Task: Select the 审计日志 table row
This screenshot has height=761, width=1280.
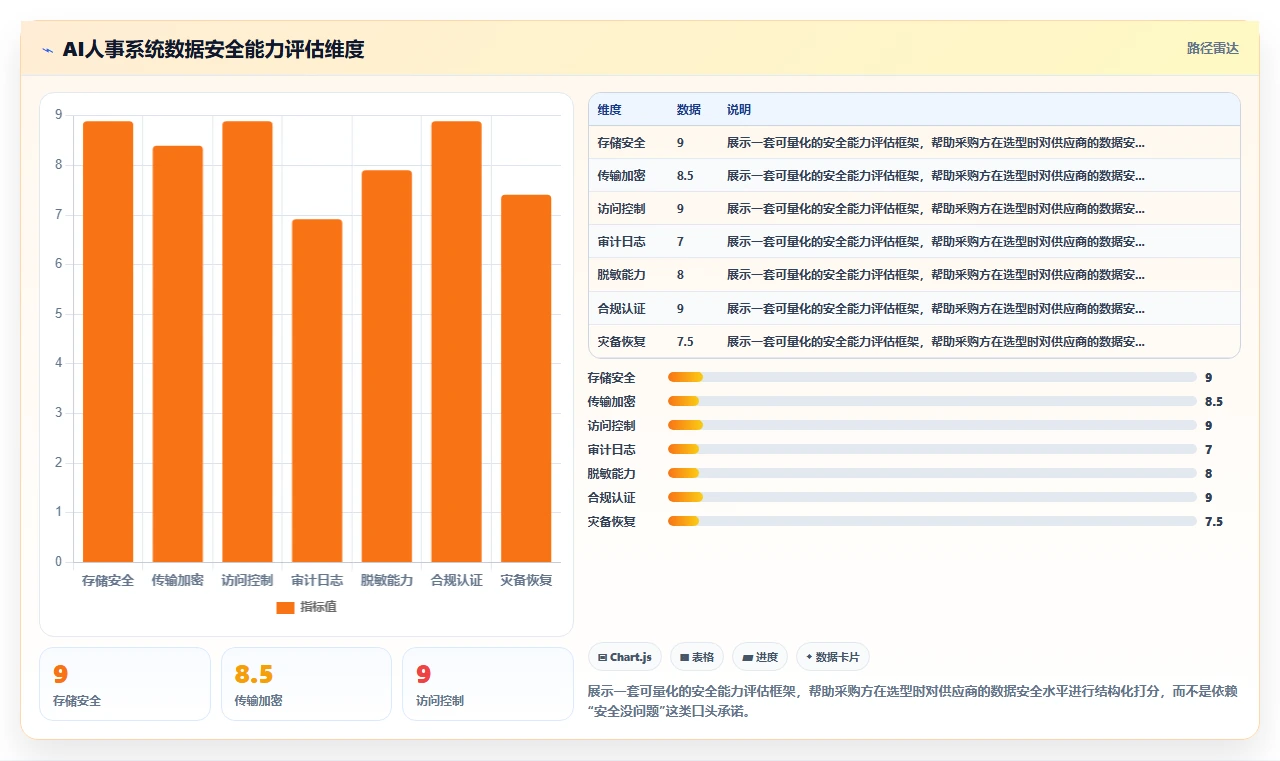Action: tap(914, 242)
